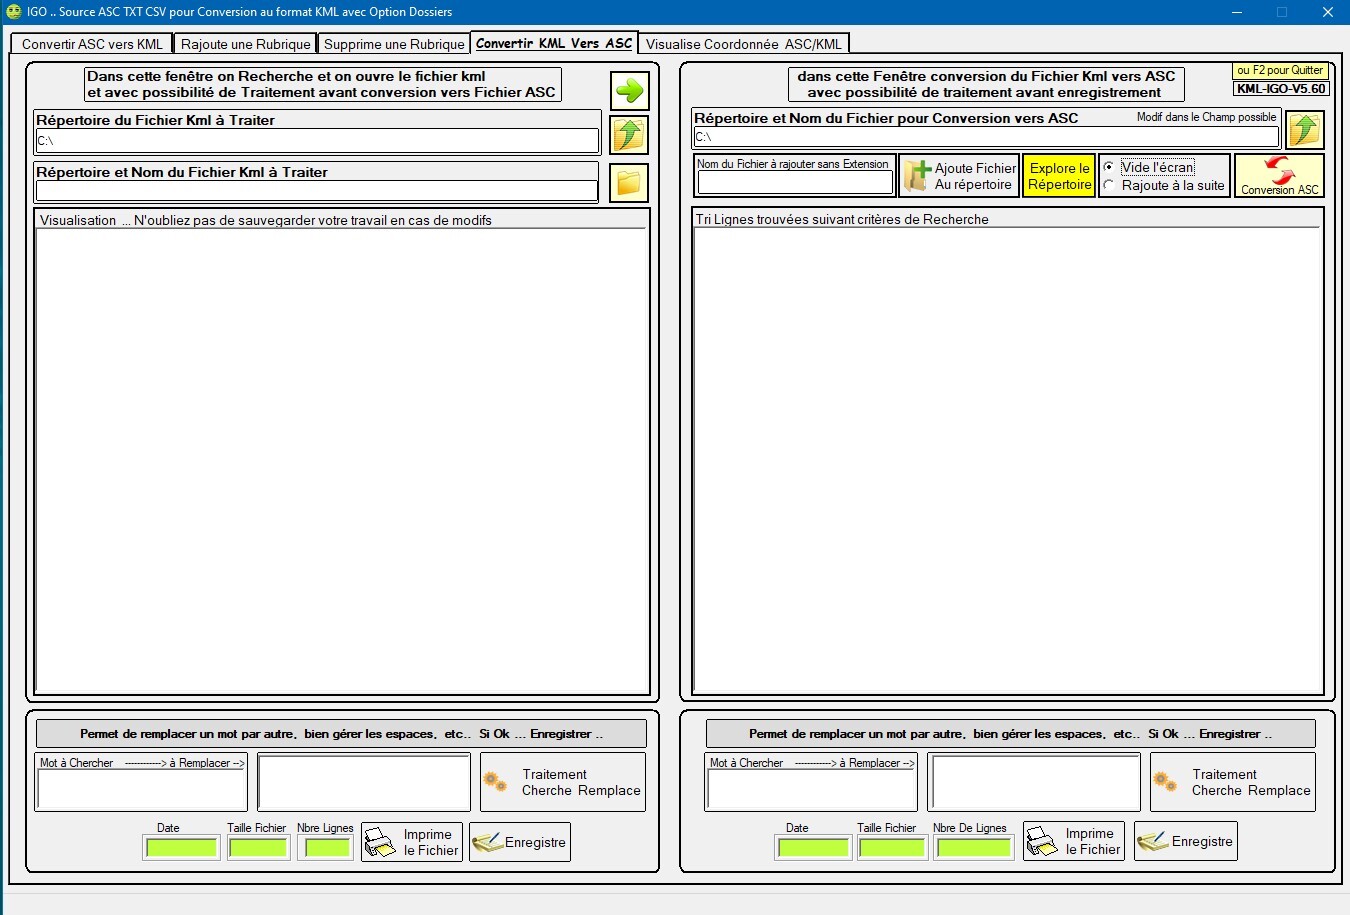Click the green Date field in the KML source panel
1350x915 pixels.
pos(181,848)
